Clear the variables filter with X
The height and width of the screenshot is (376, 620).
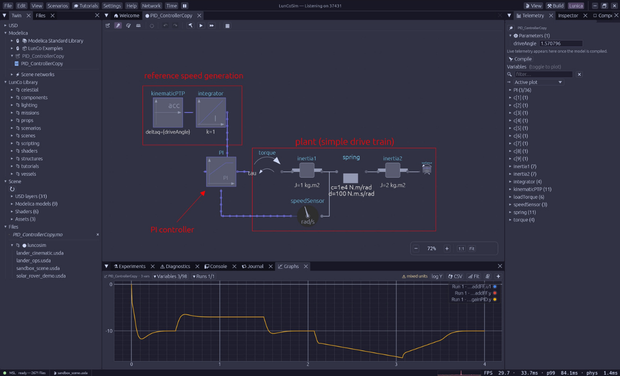(x=579, y=74)
